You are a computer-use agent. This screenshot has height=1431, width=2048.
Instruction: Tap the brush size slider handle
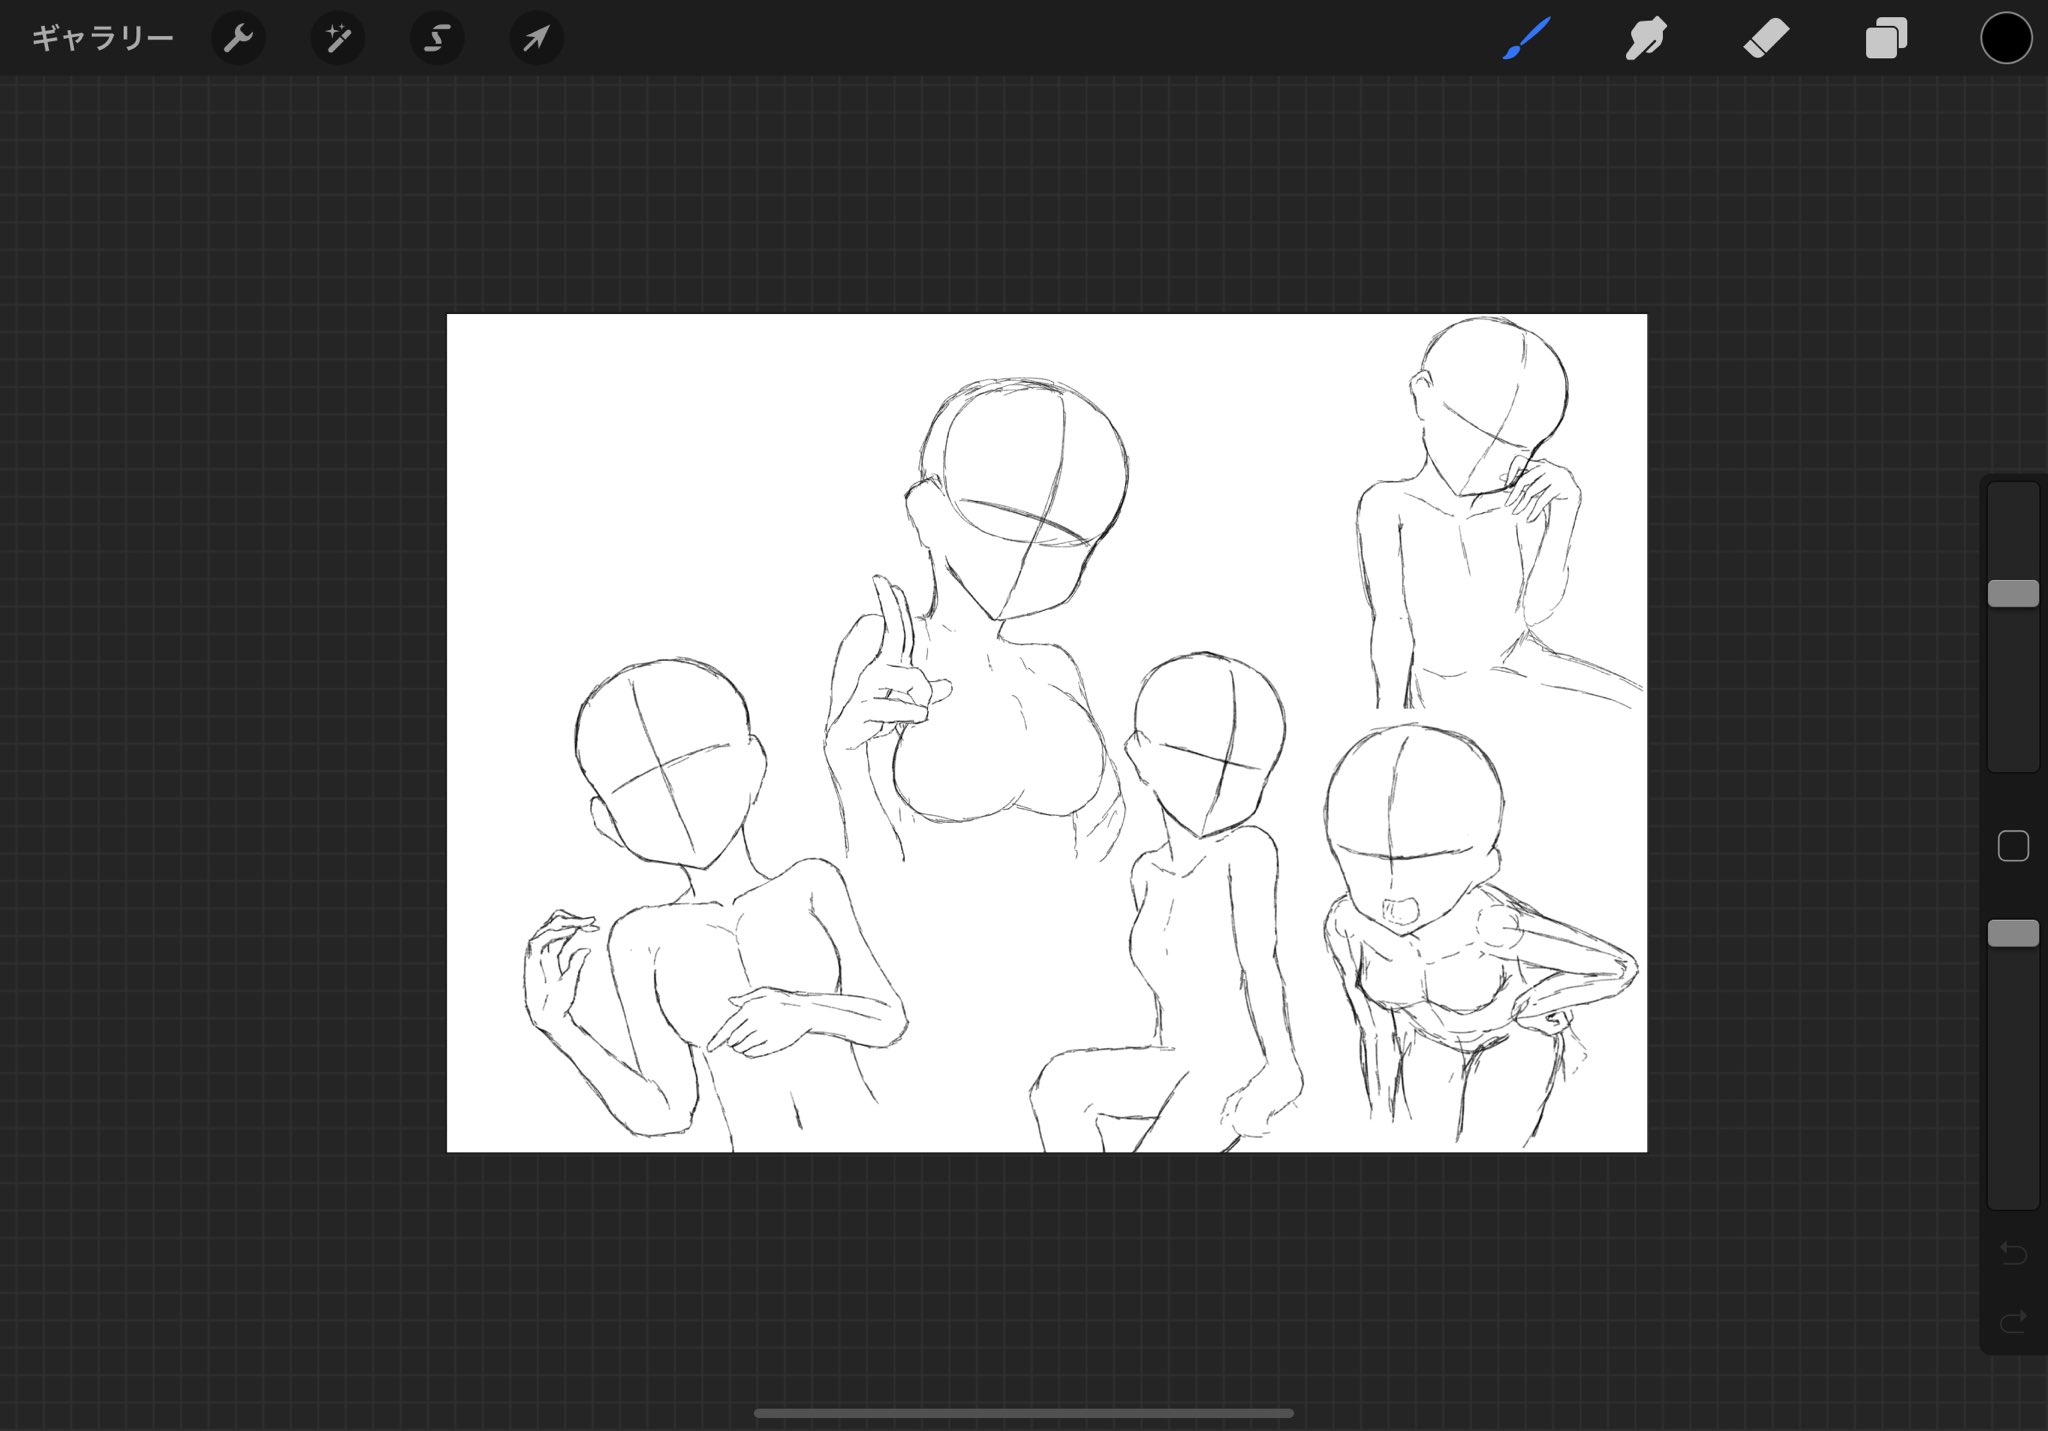coord(2012,593)
